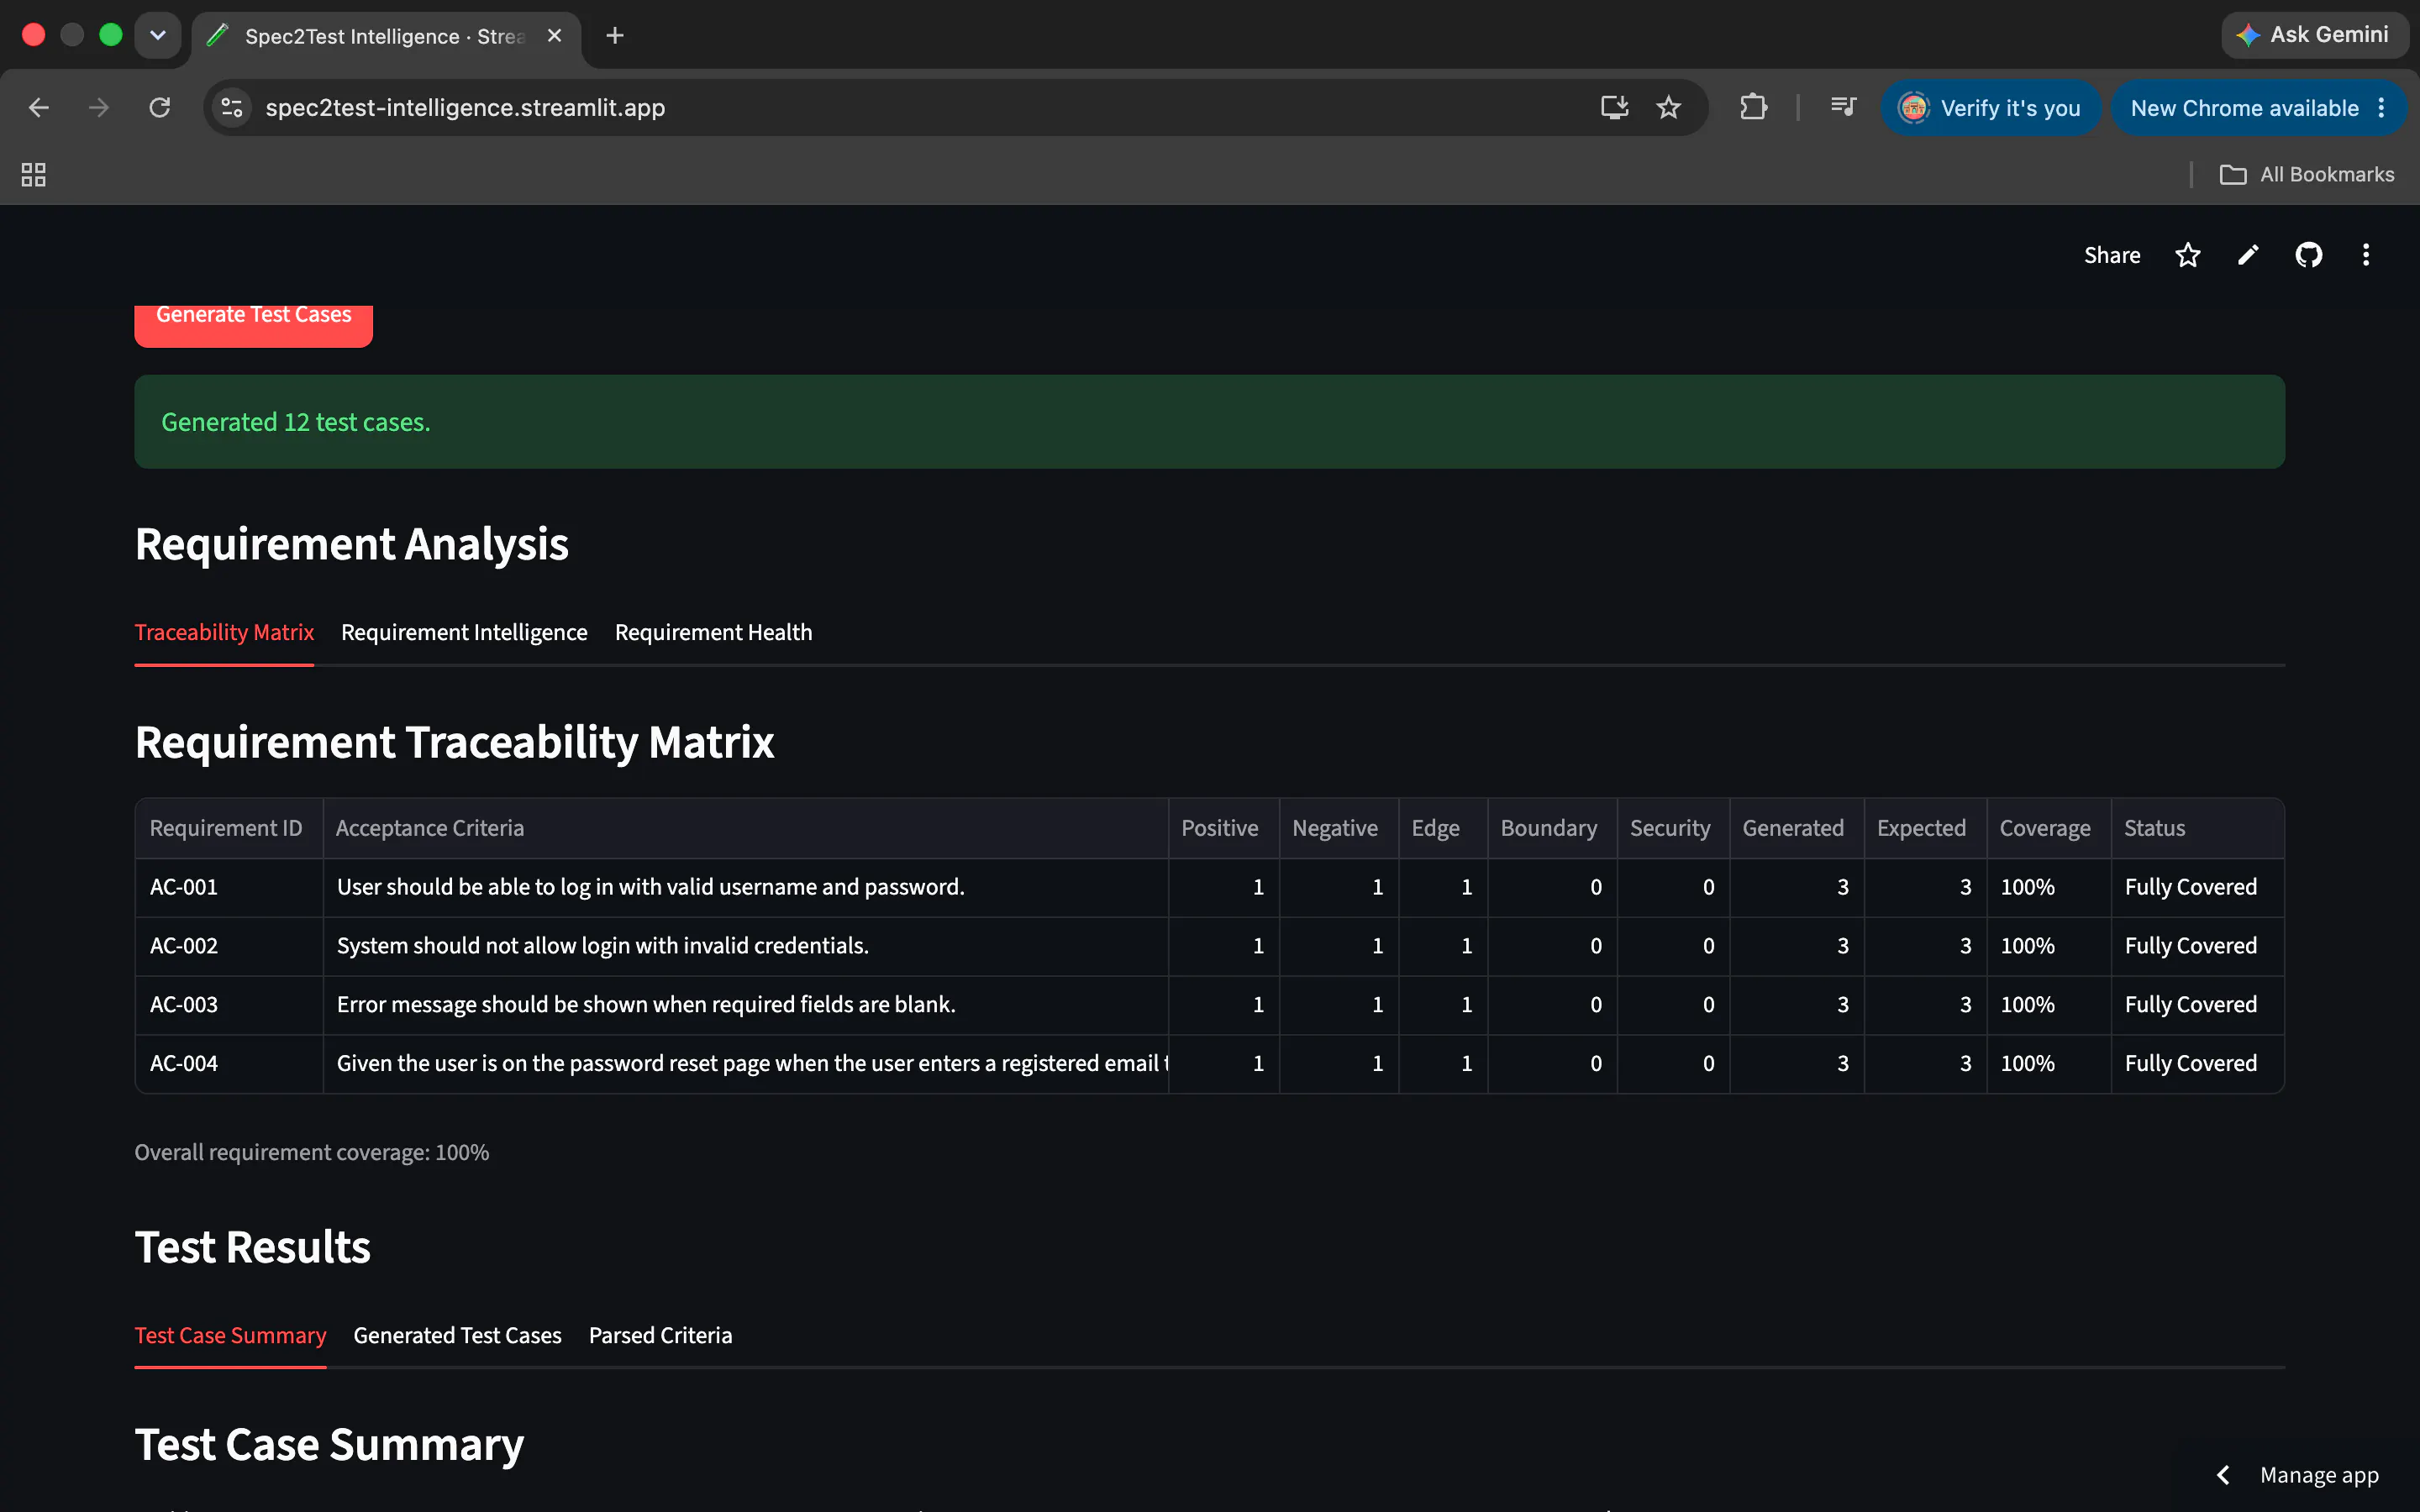Sort by Acceptance Criteria column header

coord(745,828)
